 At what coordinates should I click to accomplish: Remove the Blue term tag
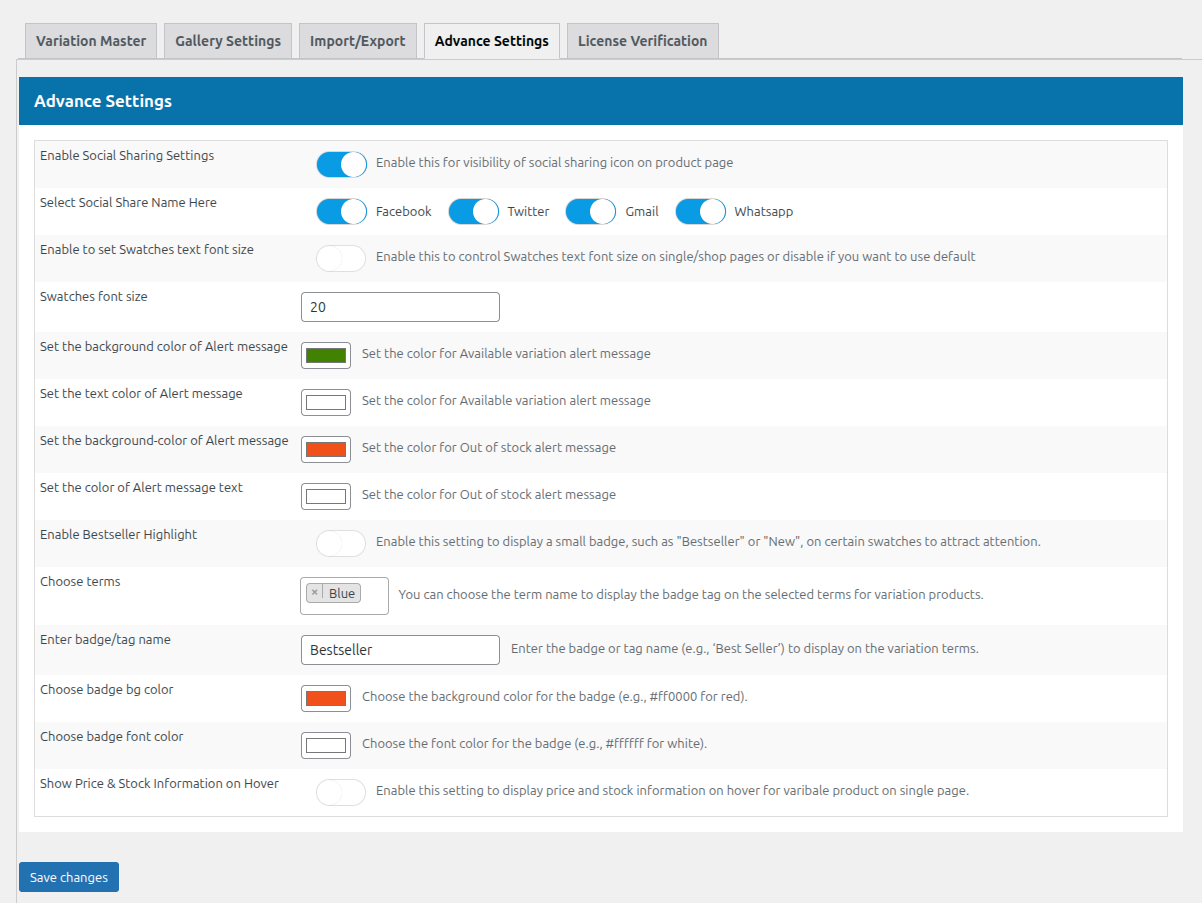click(314, 593)
